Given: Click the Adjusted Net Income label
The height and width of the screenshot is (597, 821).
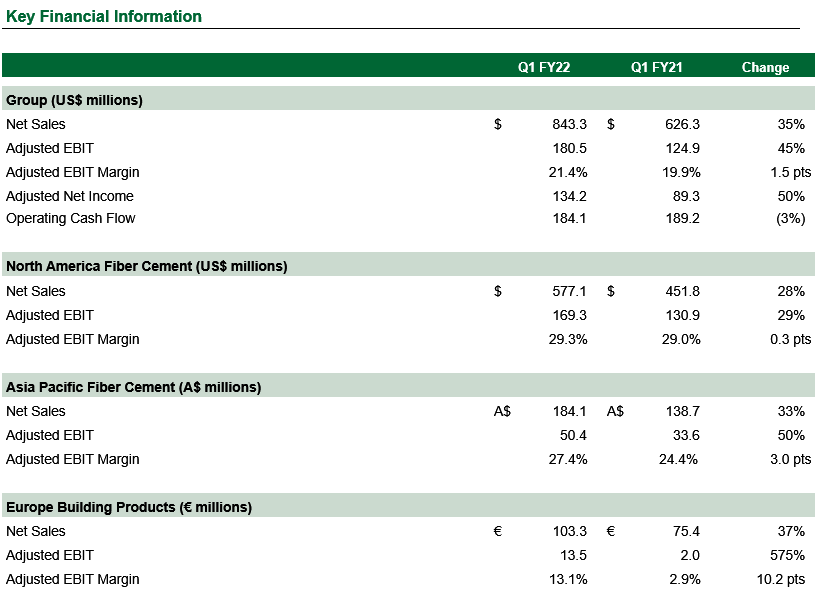Looking at the screenshot, I should [70, 196].
